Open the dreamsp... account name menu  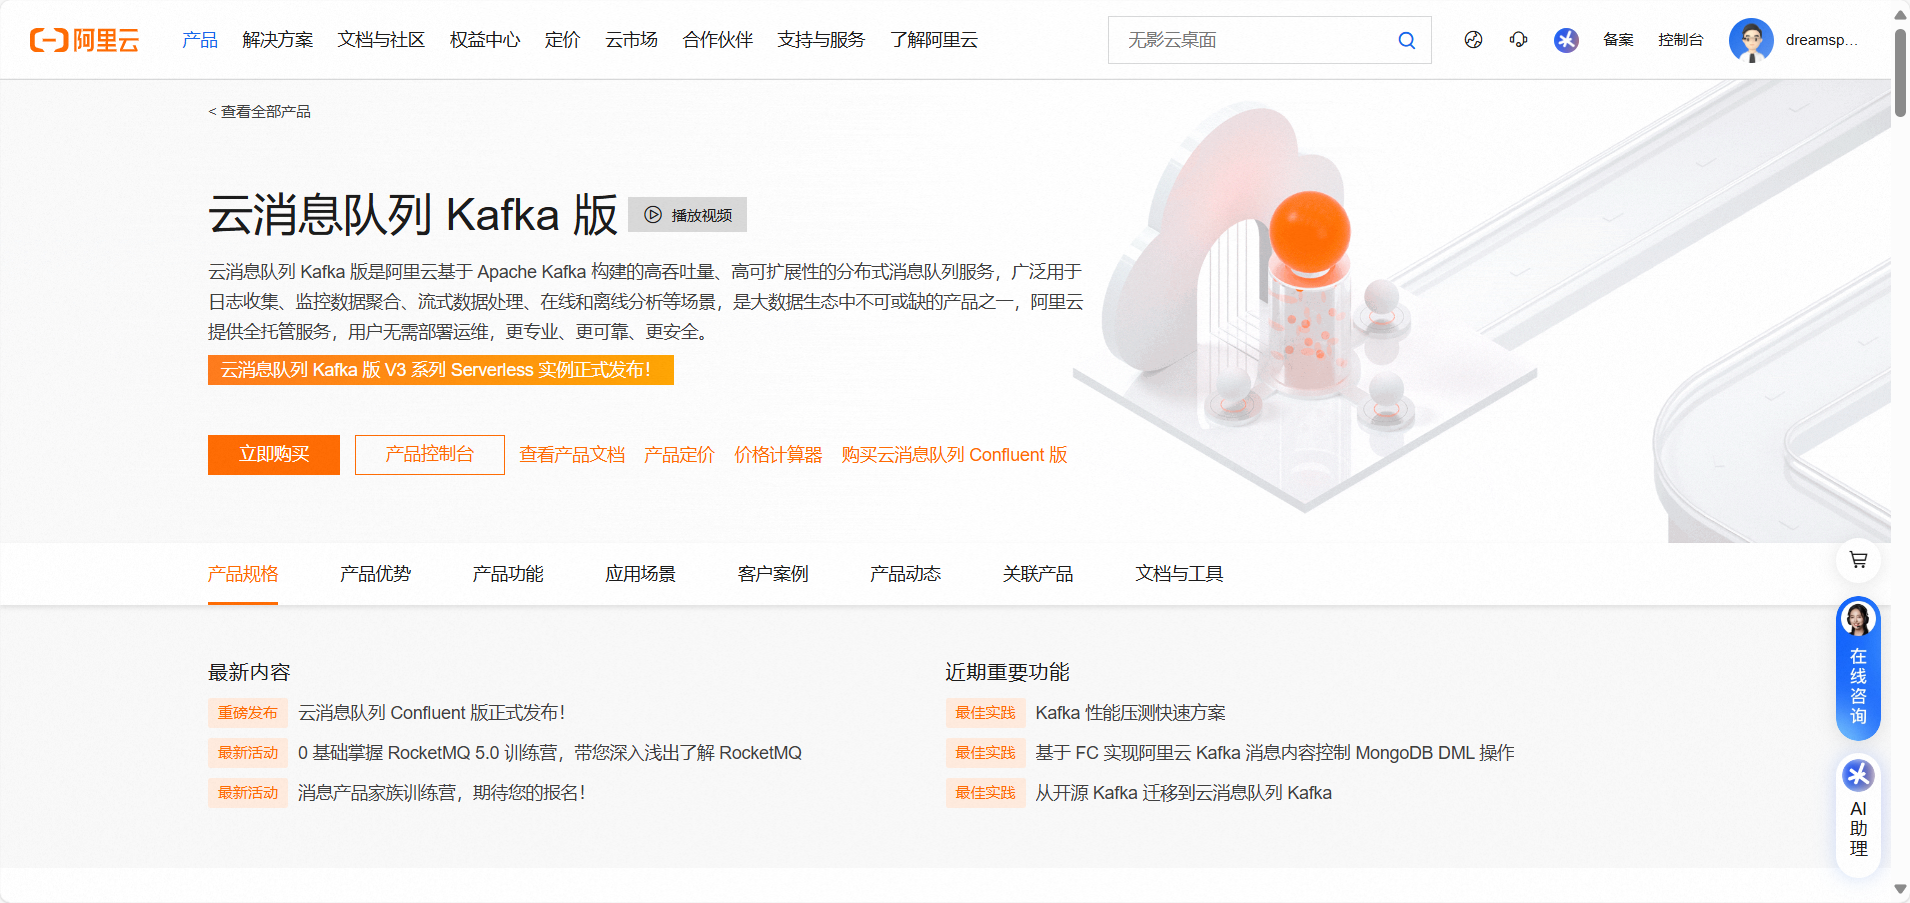click(1821, 40)
